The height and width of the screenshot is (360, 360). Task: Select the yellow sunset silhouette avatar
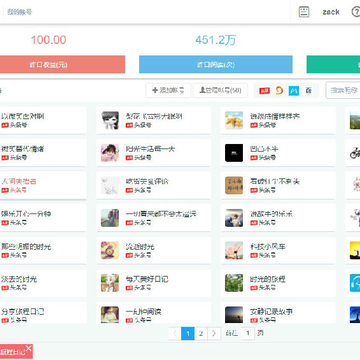(x=355, y=250)
